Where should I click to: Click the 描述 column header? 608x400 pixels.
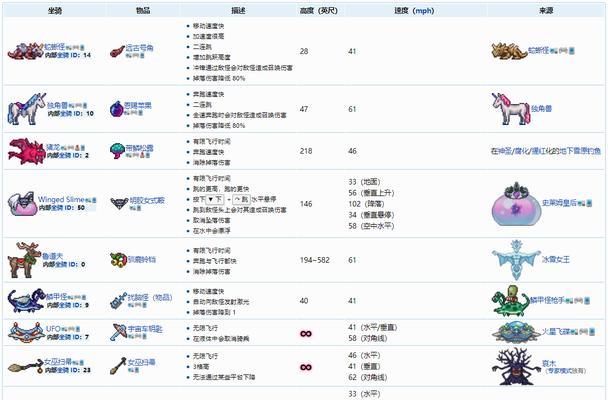238,10
